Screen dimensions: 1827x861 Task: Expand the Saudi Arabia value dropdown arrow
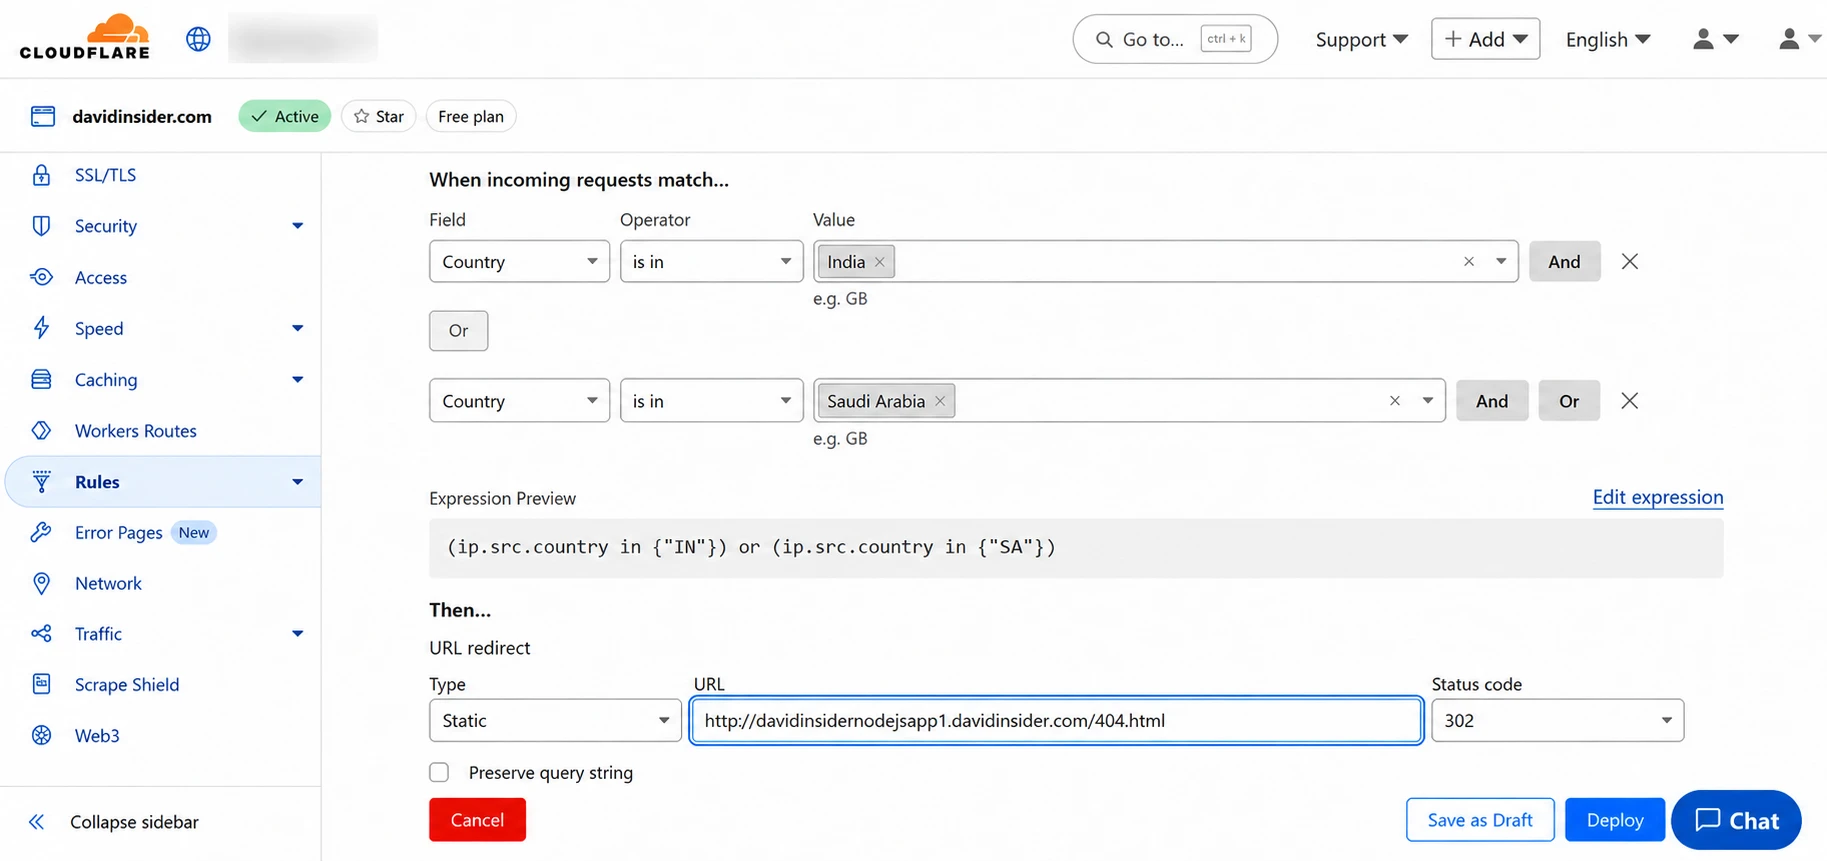[1428, 401]
